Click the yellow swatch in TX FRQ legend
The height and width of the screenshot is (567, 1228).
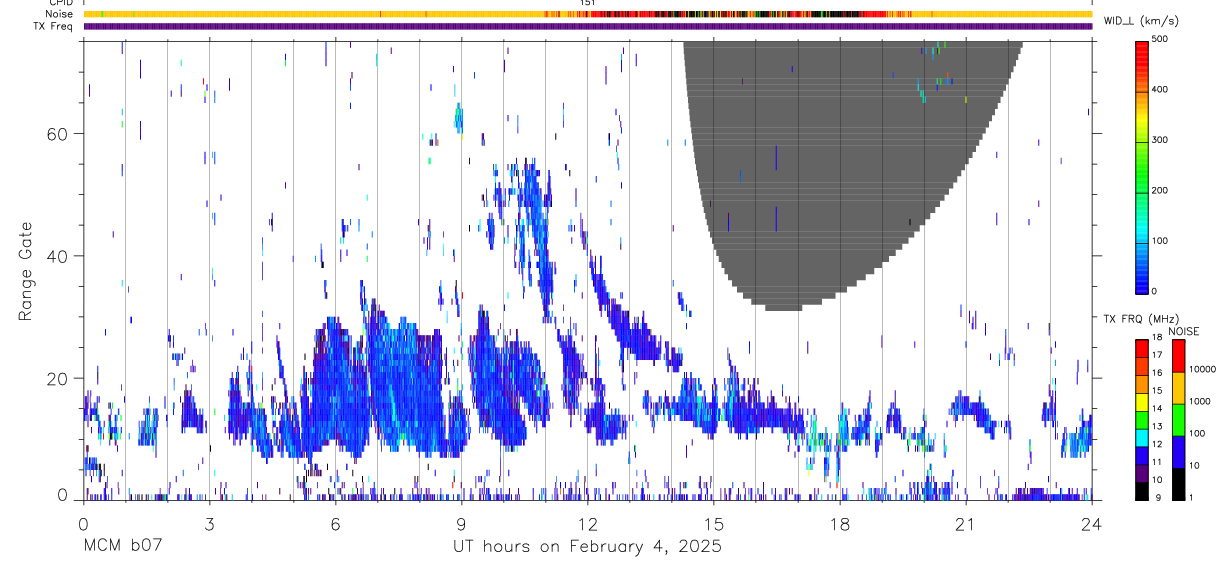pos(1142,402)
